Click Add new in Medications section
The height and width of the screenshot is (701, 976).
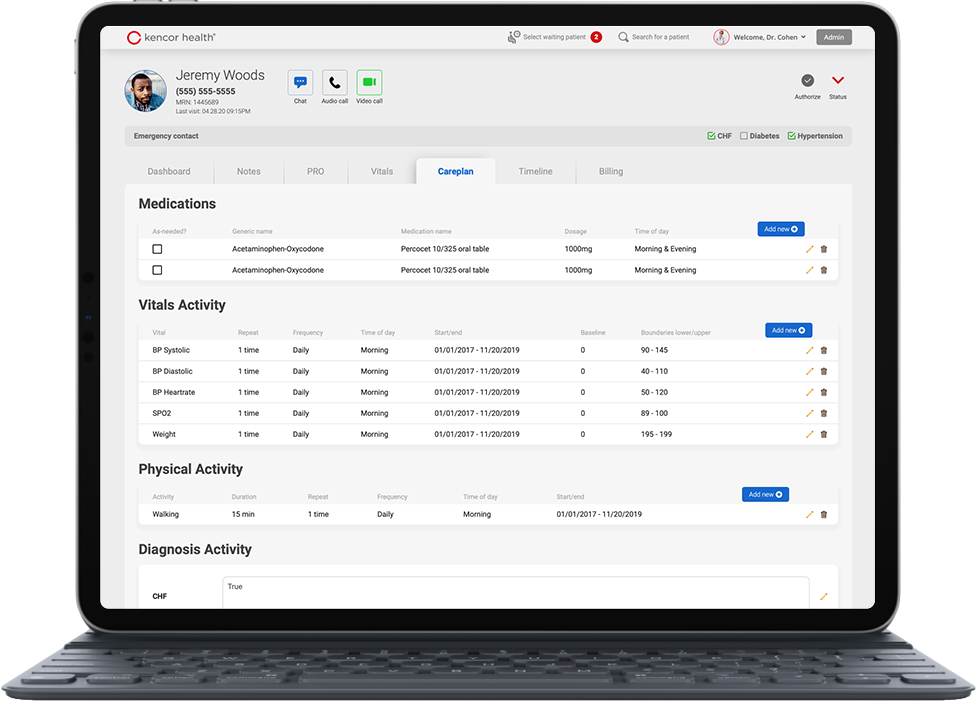pos(781,229)
